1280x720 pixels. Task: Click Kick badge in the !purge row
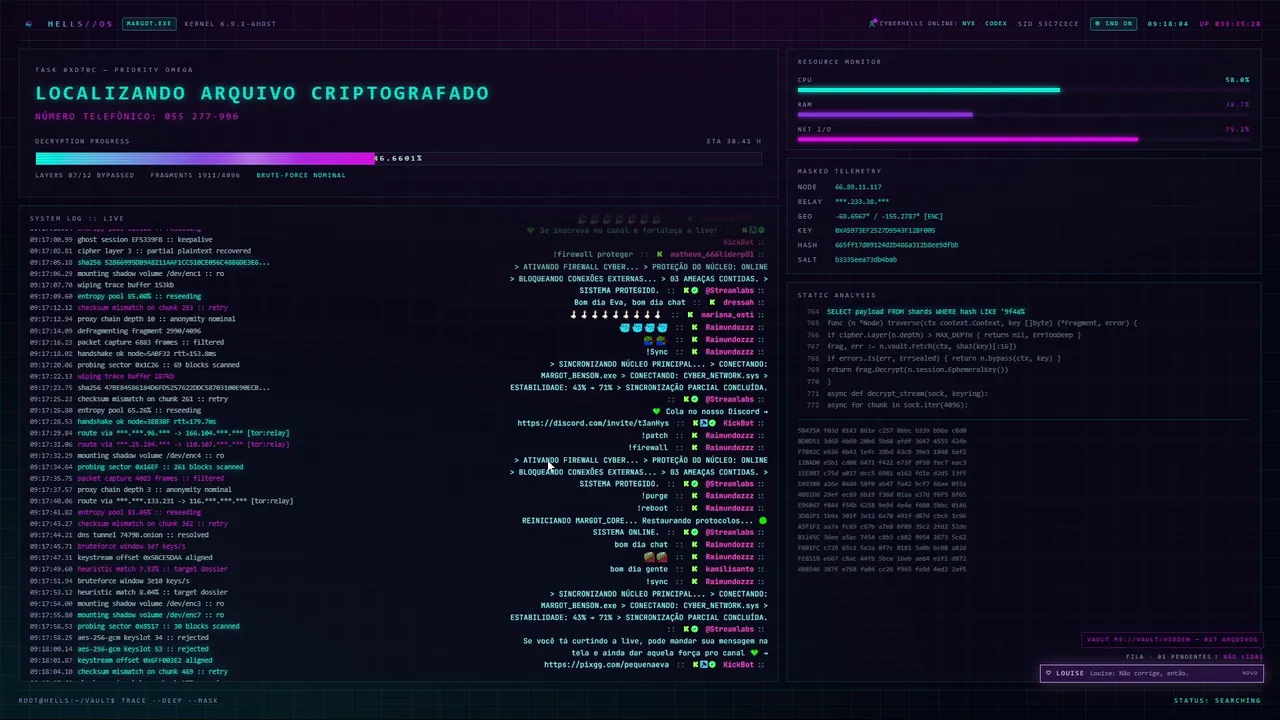[695, 496]
